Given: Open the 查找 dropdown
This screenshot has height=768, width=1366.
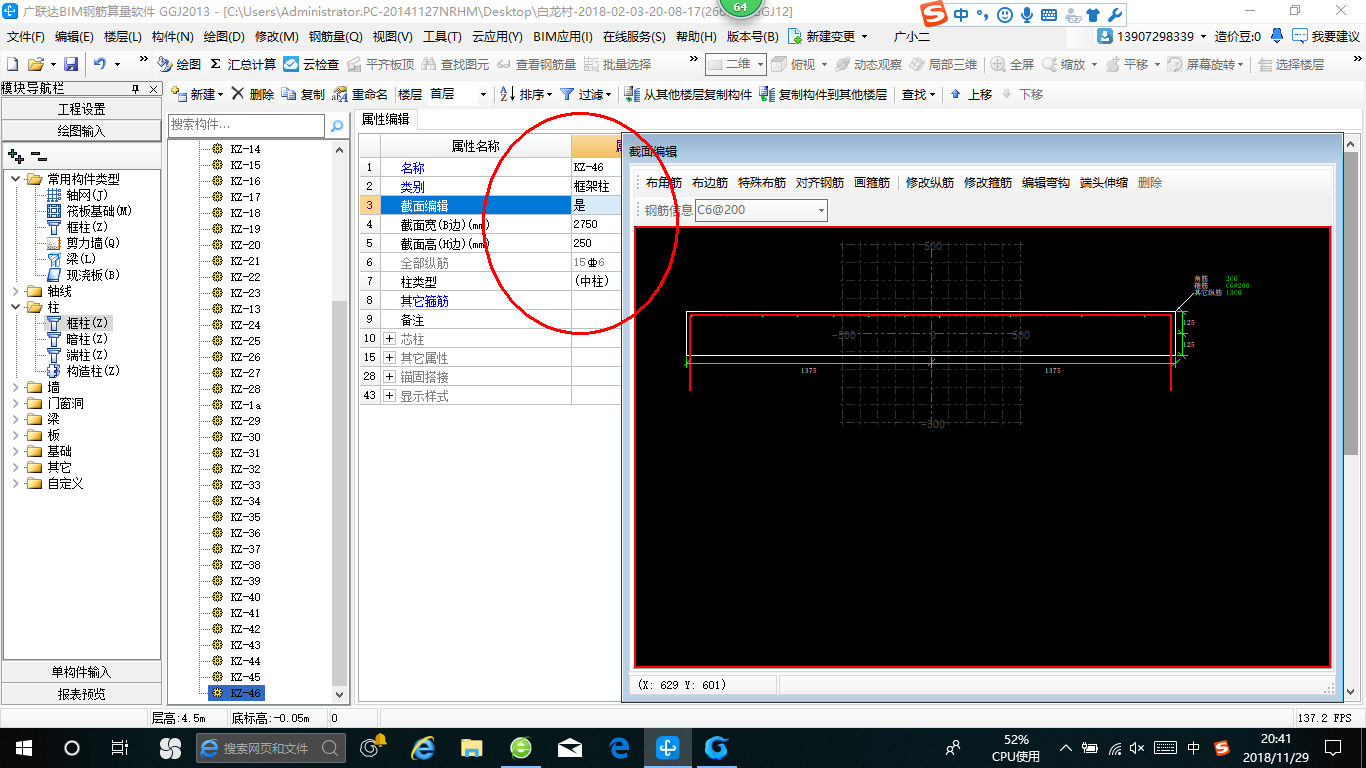Looking at the screenshot, I should pyautogui.click(x=918, y=94).
